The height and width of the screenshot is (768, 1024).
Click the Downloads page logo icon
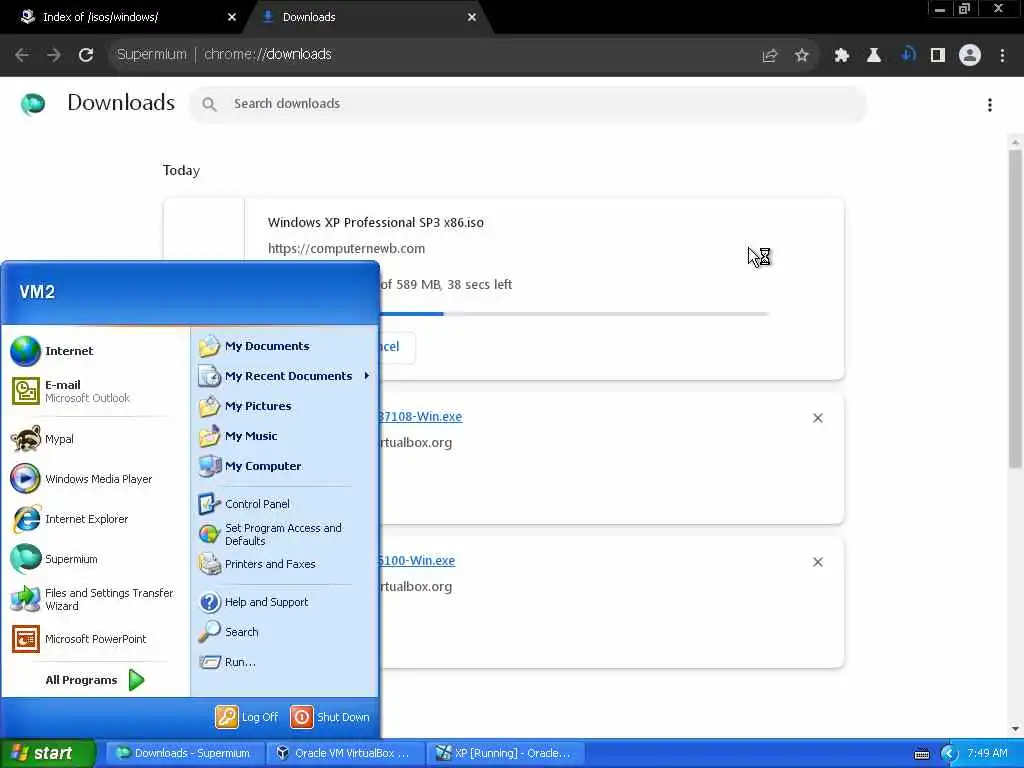tap(33, 104)
